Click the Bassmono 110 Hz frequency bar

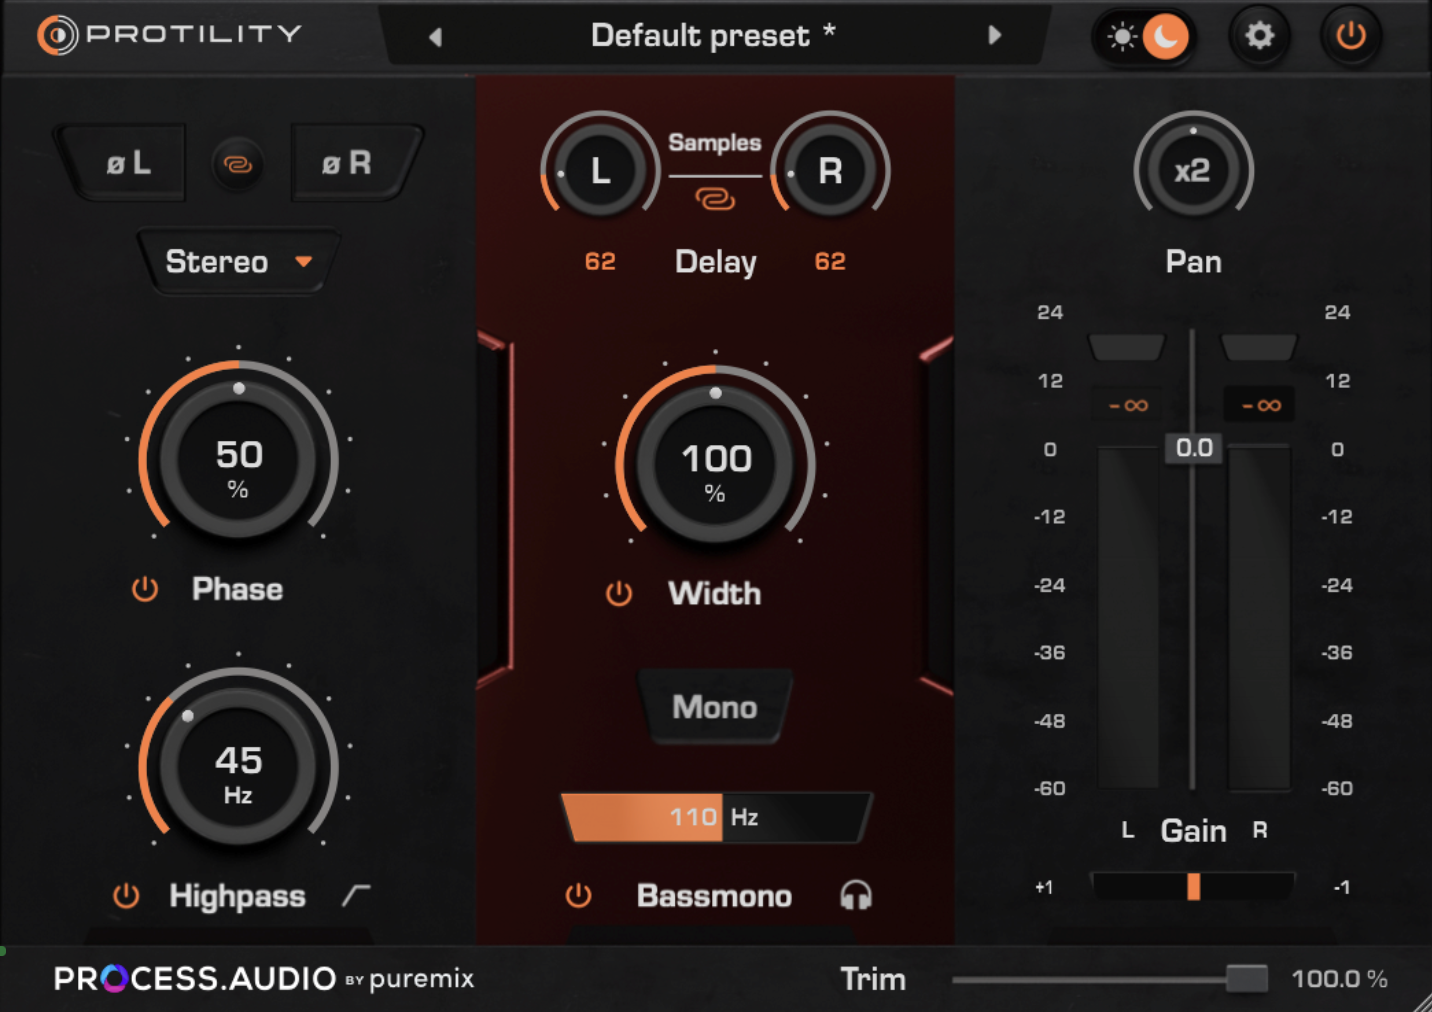[715, 817]
